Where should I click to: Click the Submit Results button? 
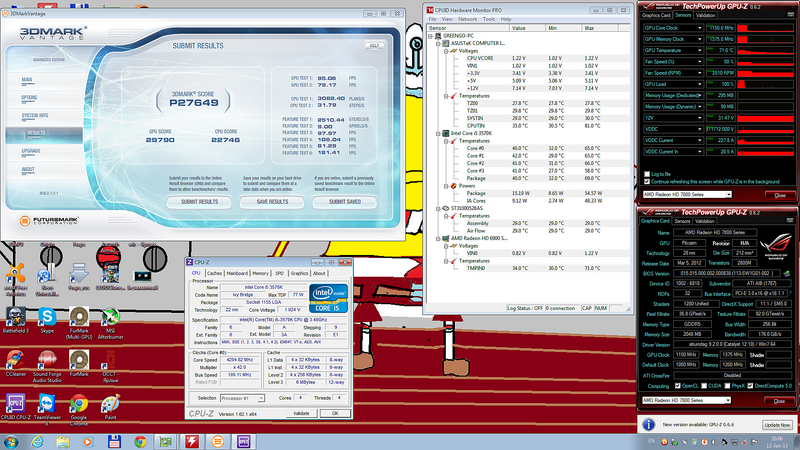[x=199, y=202]
